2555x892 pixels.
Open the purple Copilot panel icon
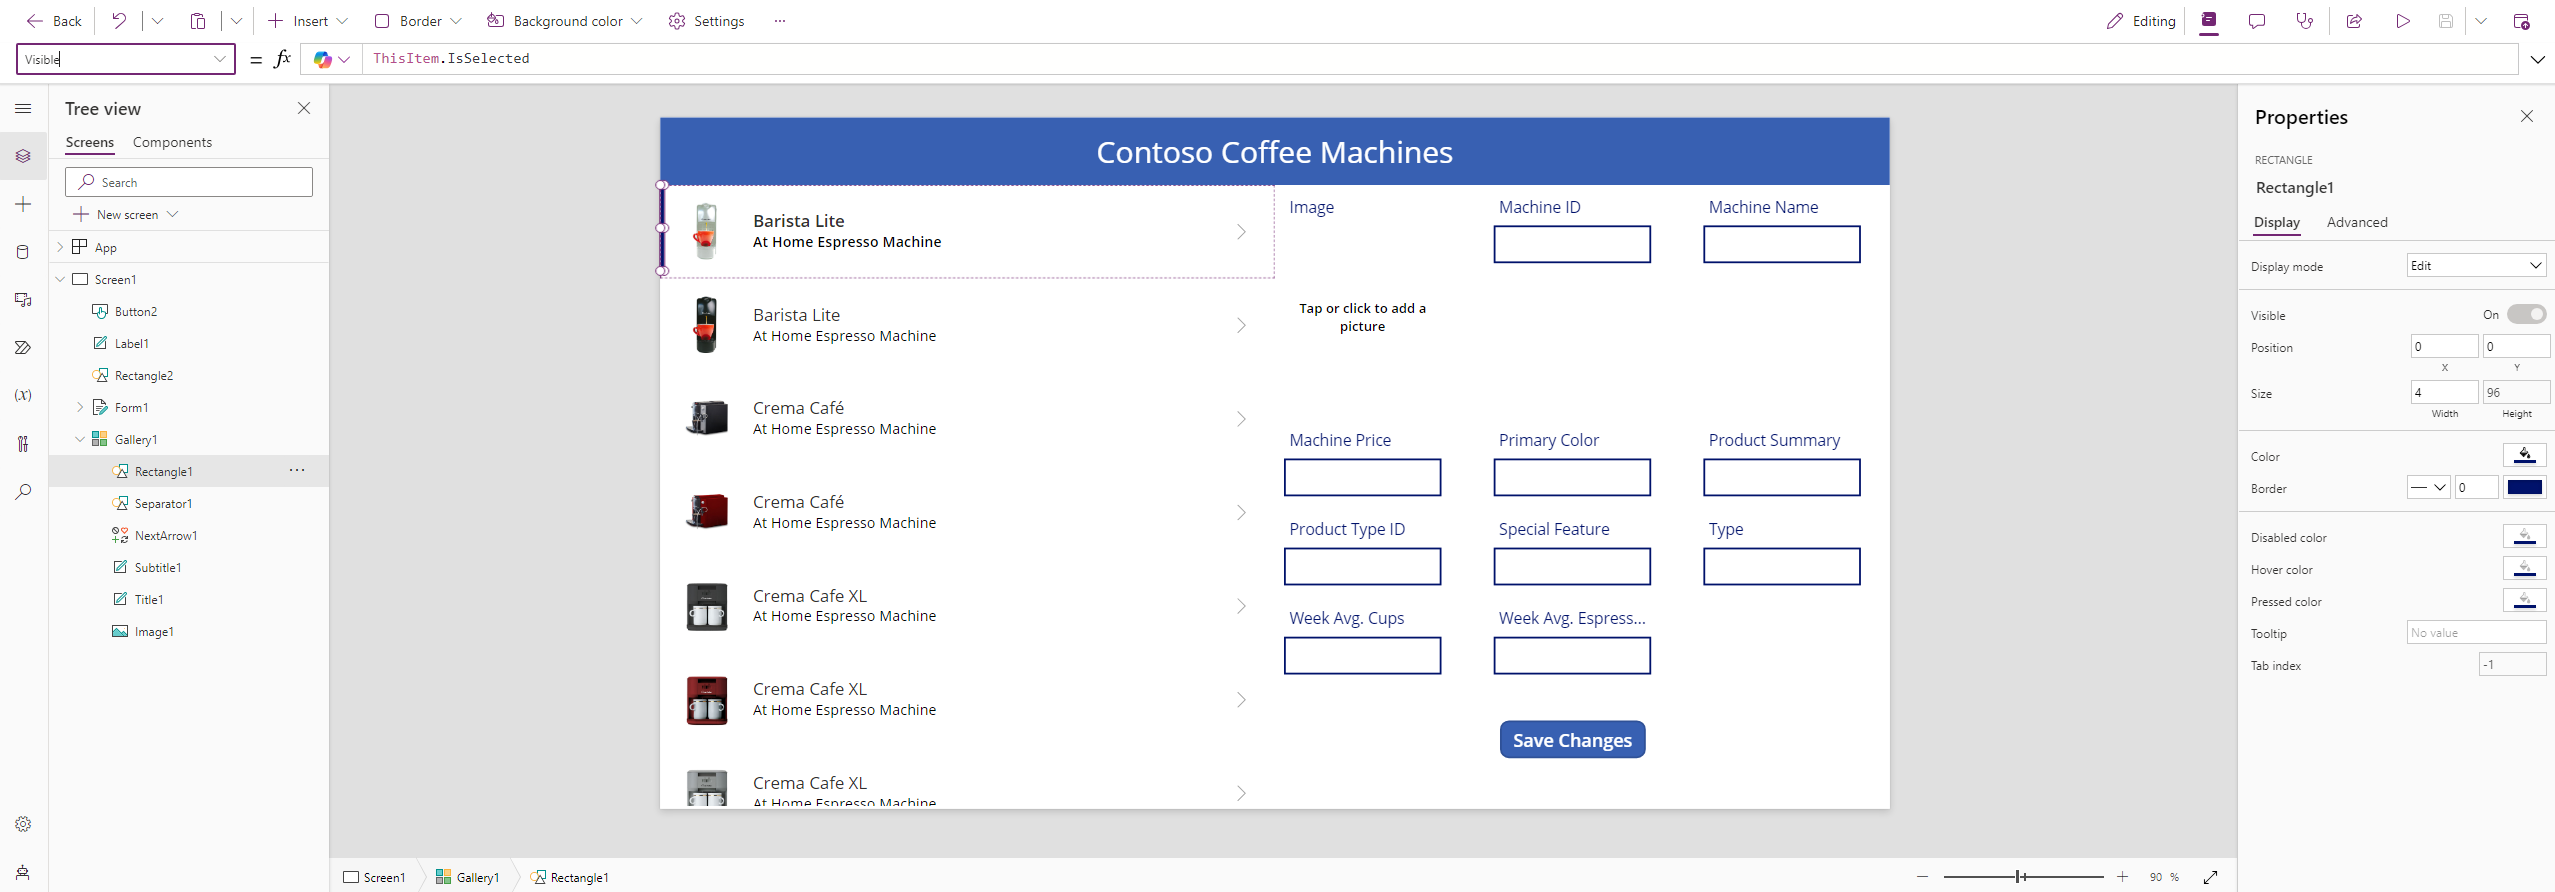pos(2209,20)
